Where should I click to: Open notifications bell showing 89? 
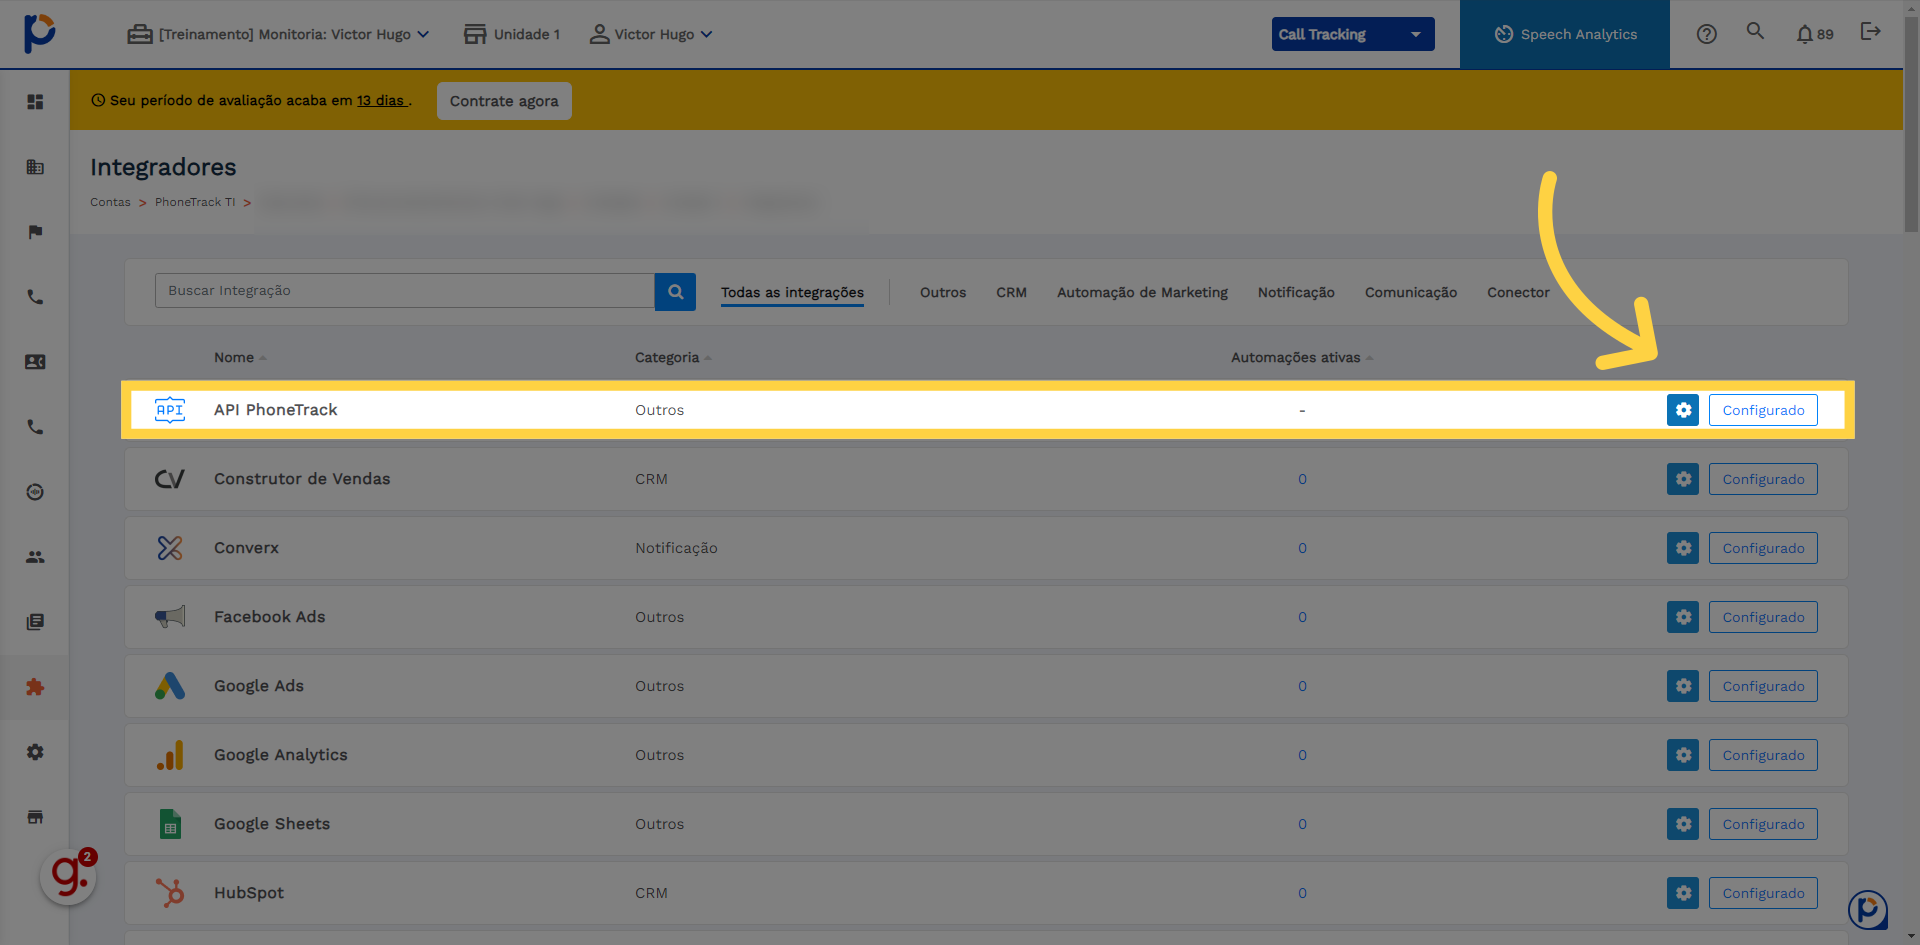(x=1814, y=34)
